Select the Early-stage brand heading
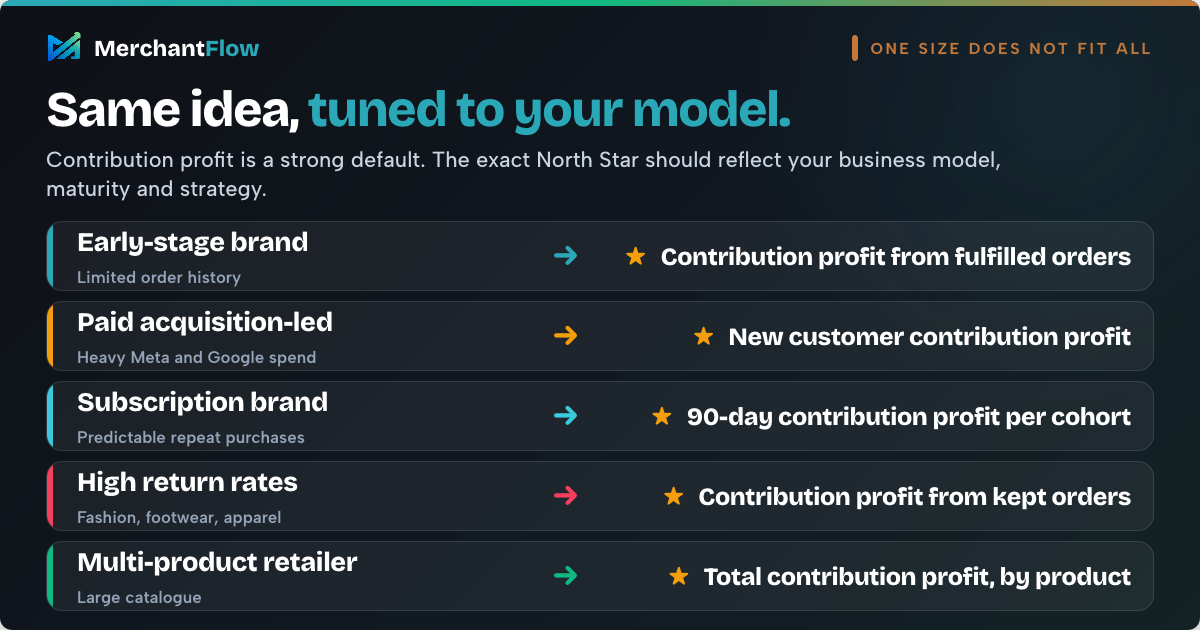Screen dimensions: 1200x630 click(192, 243)
